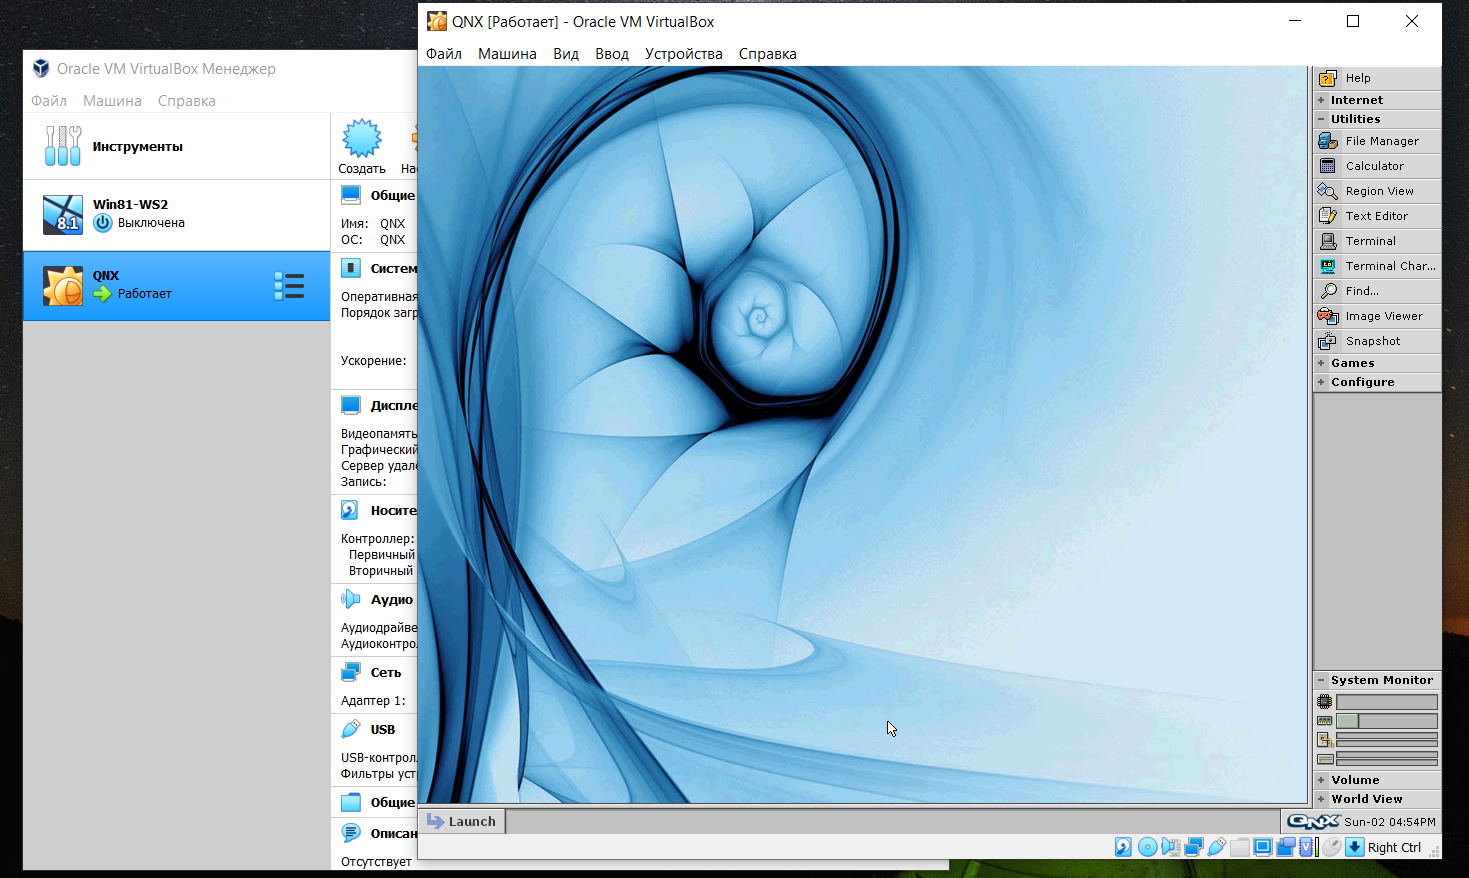
Task: Select QNX machine in Manager list
Action: 176,286
